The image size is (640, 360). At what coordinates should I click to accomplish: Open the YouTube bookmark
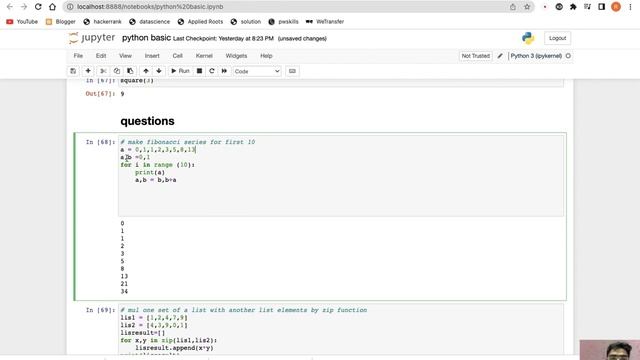22,22
